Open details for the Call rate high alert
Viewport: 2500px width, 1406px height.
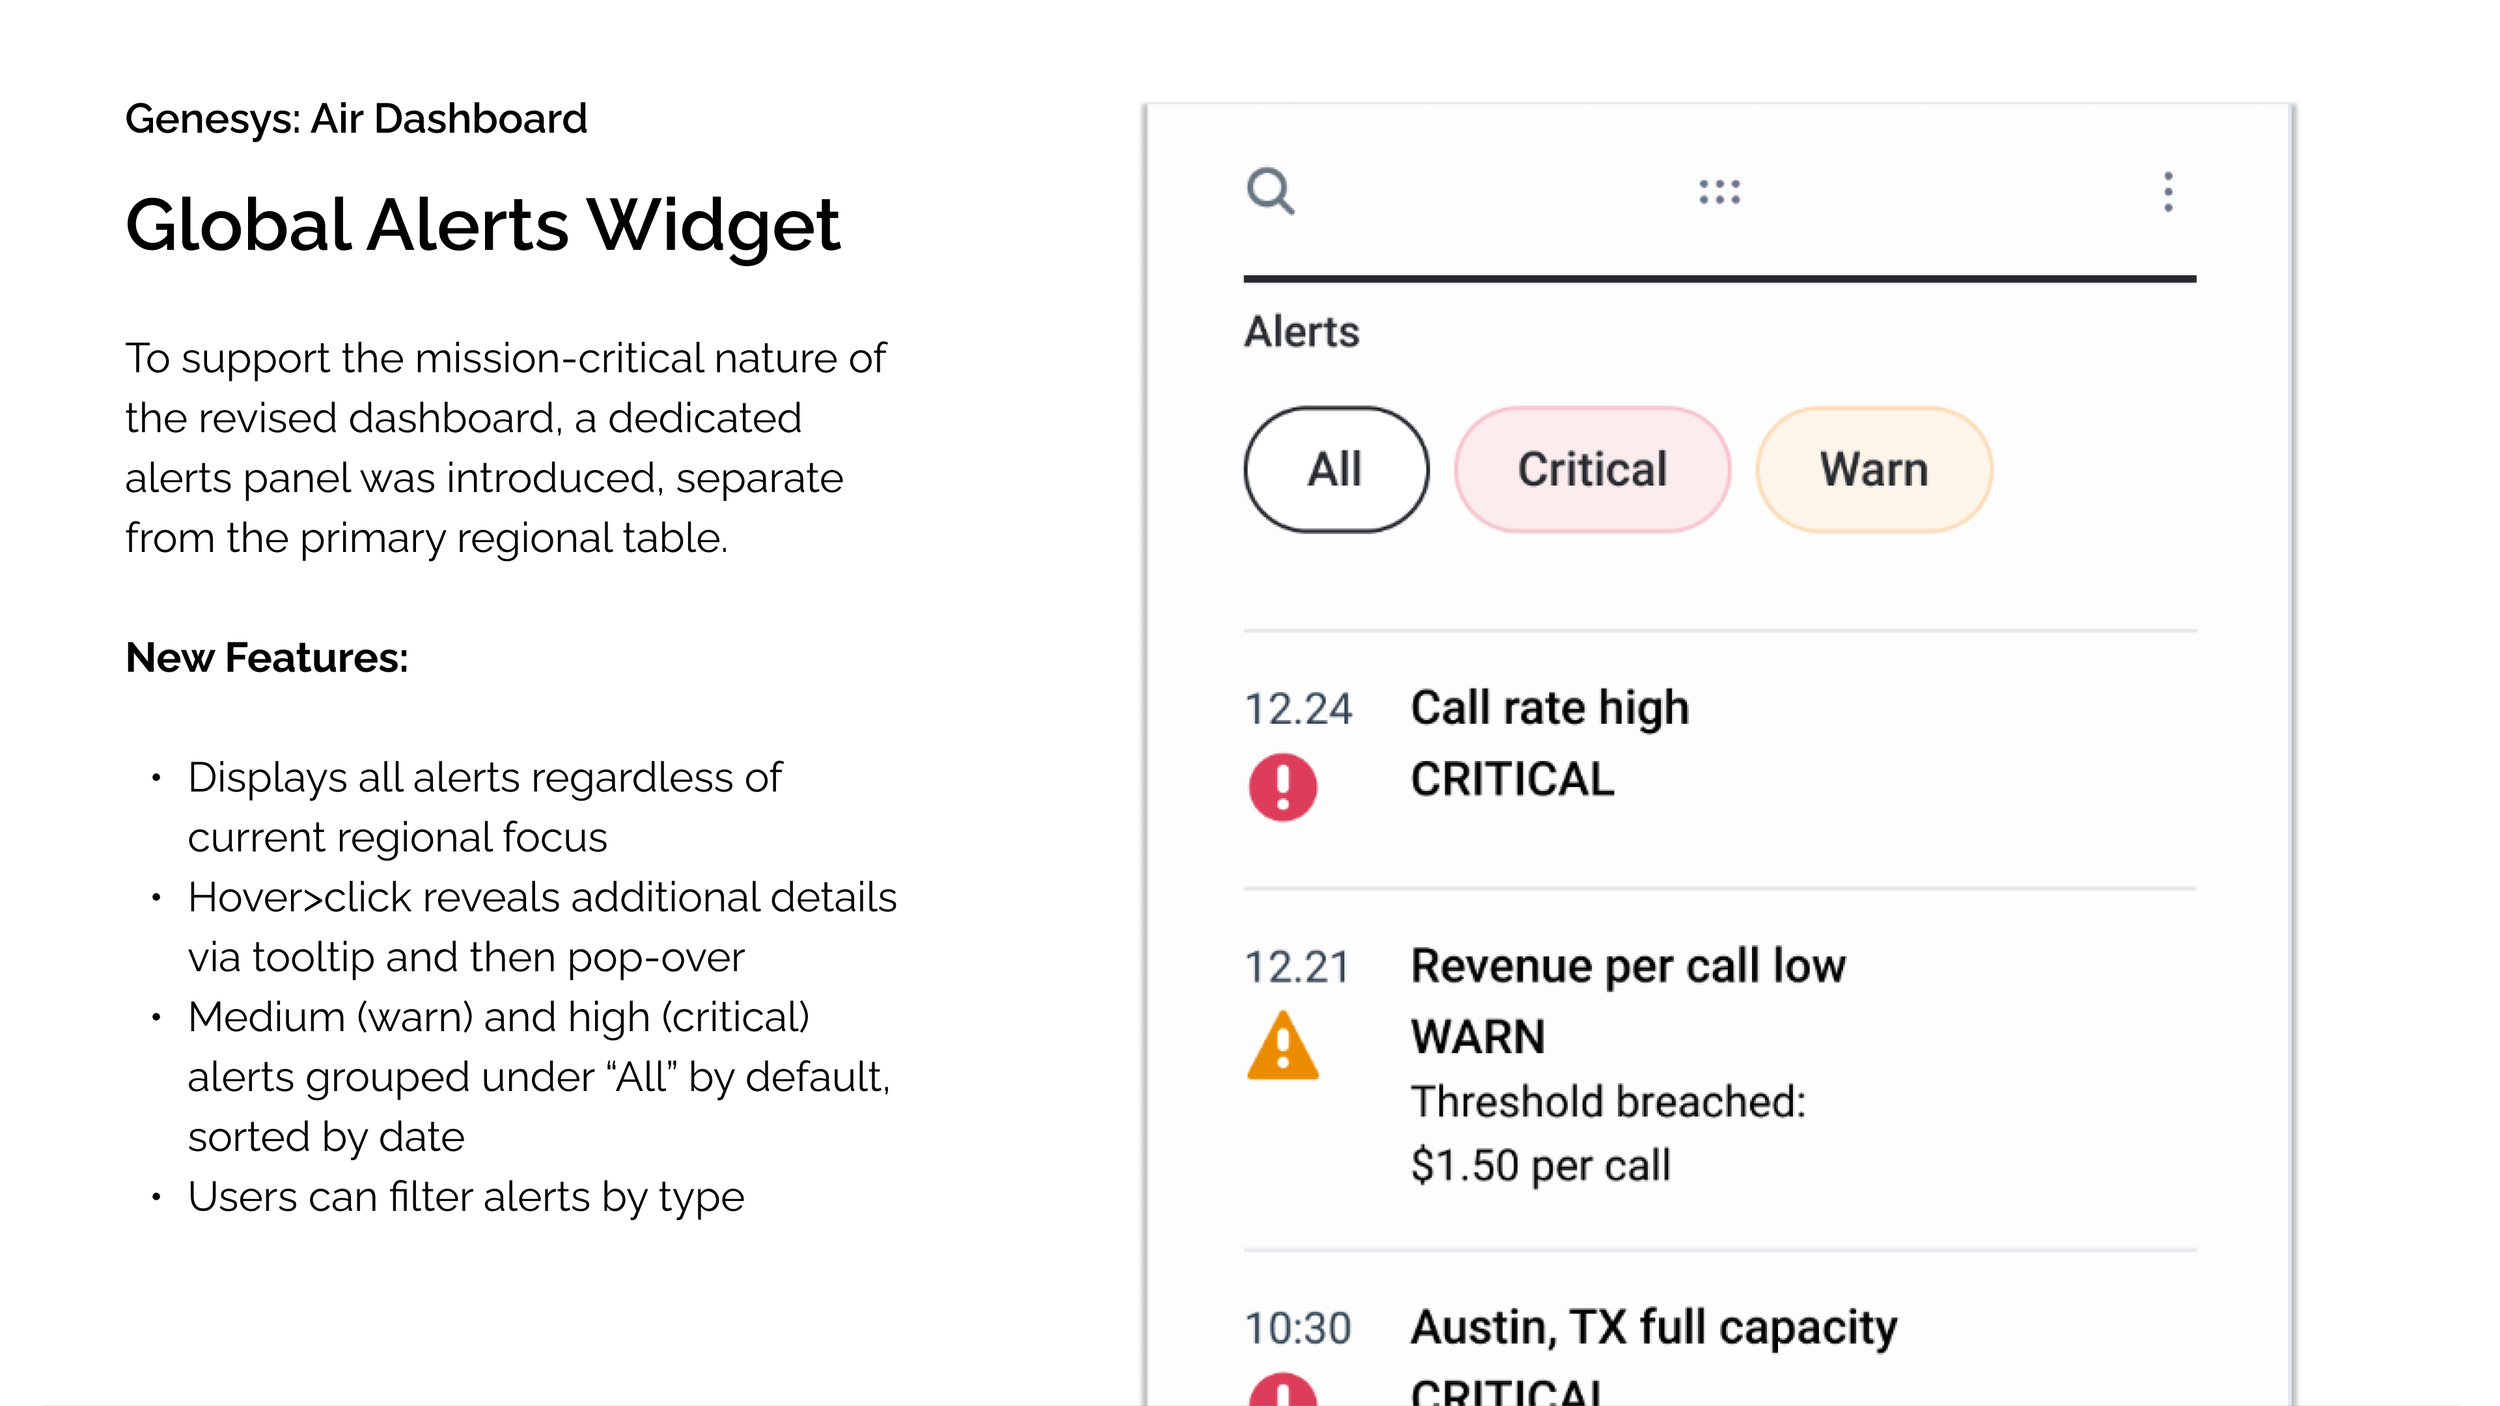tap(1548, 707)
